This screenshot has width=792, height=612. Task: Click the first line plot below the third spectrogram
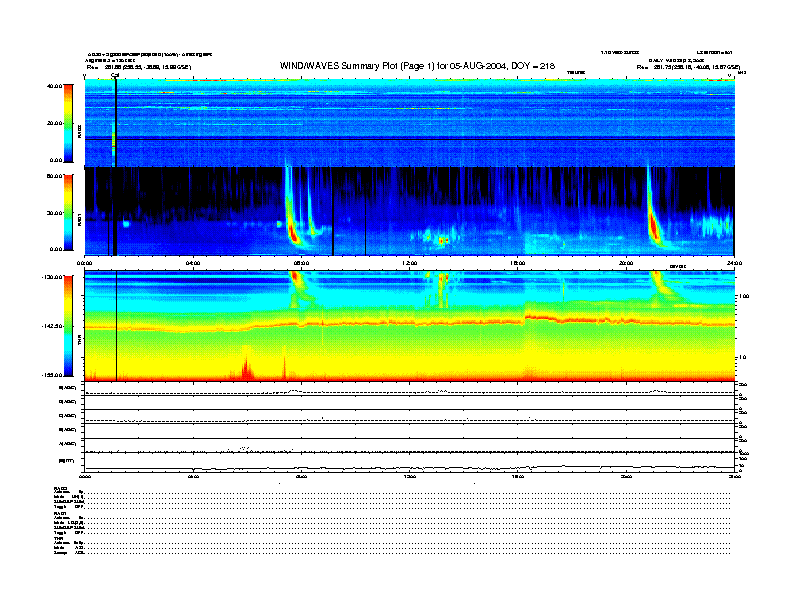410,391
